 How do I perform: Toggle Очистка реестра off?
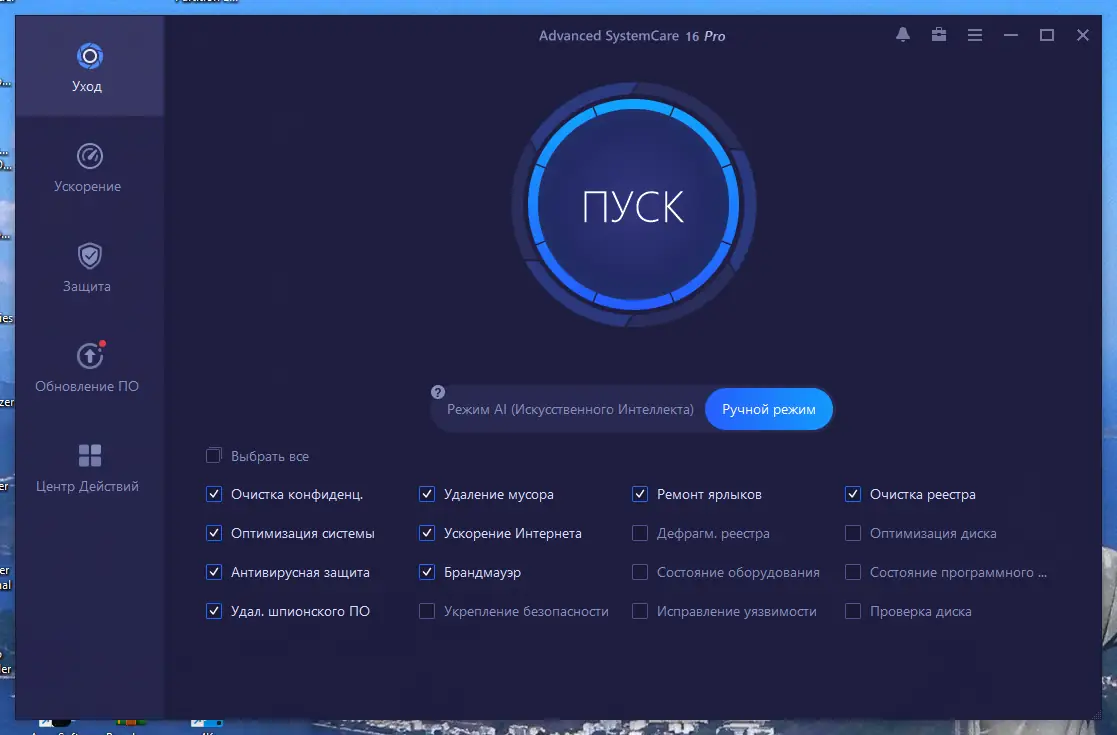pos(853,494)
